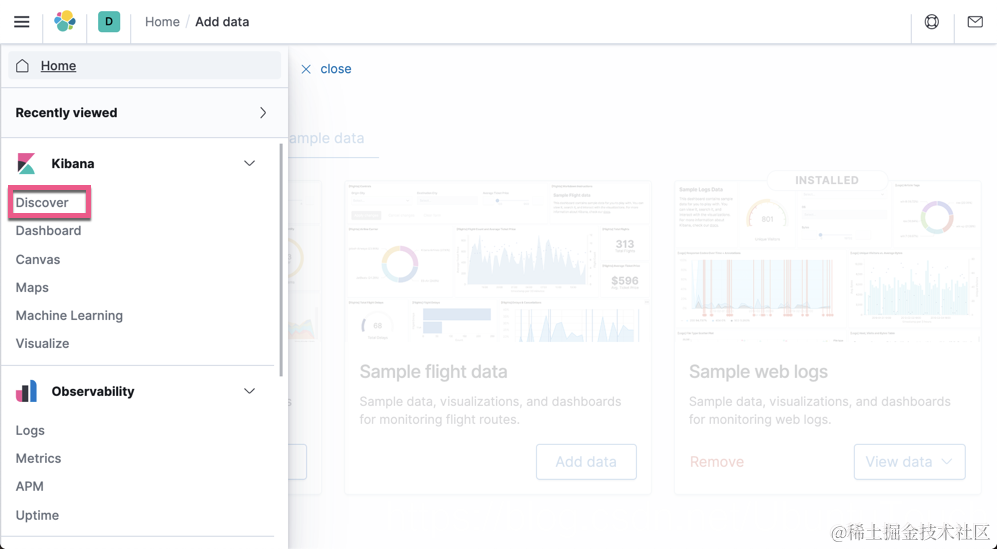Open the newsfeed mail icon
Image resolution: width=997 pixels, height=549 pixels.
click(975, 22)
